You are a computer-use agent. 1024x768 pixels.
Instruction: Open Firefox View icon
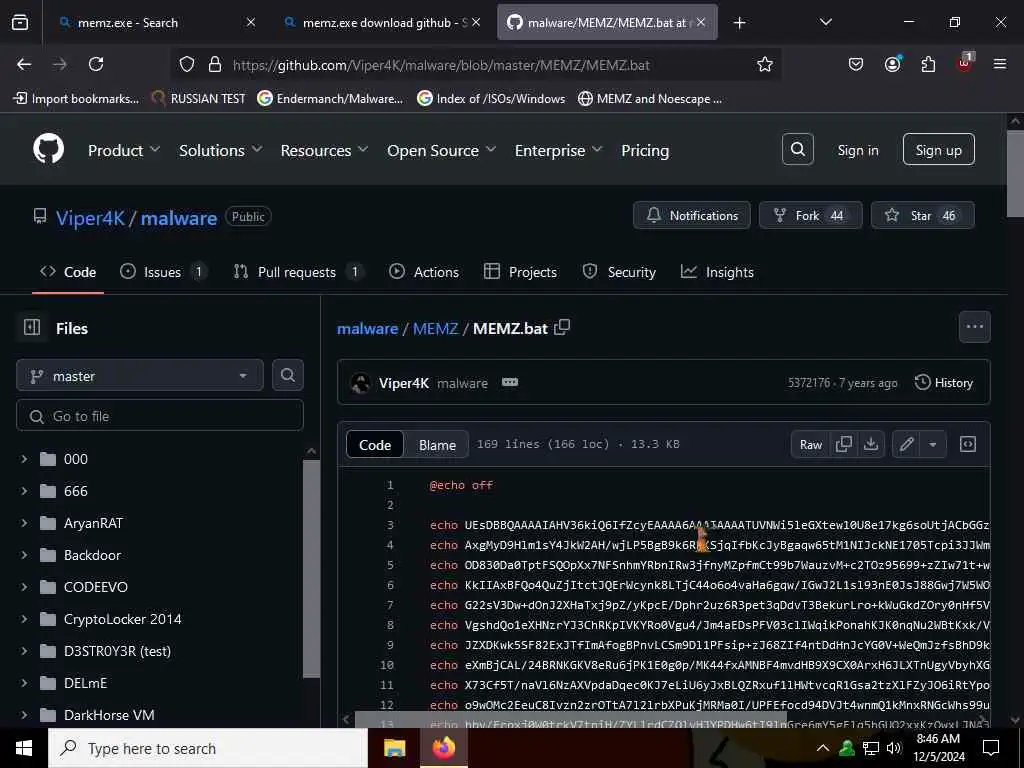pyautogui.click(x=20, y=22)
